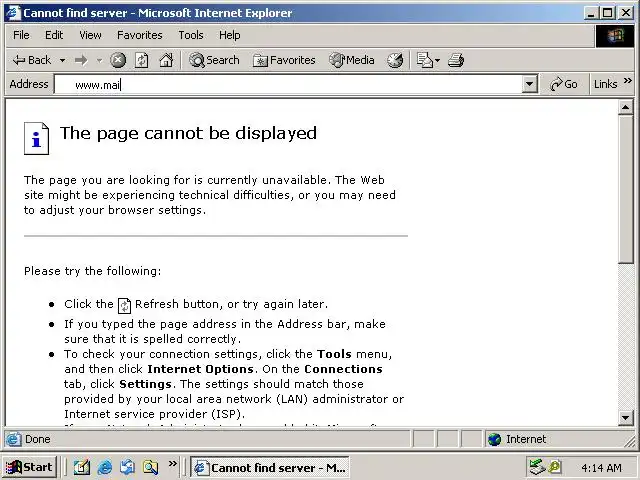
Task: Click the Stop loading icon
Action: [x=118, y=60]
